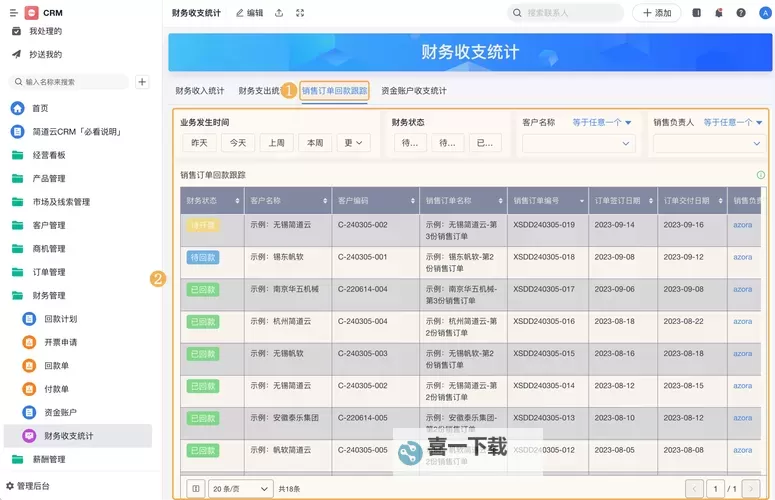Open the help question-mark icon

(741, 13)
